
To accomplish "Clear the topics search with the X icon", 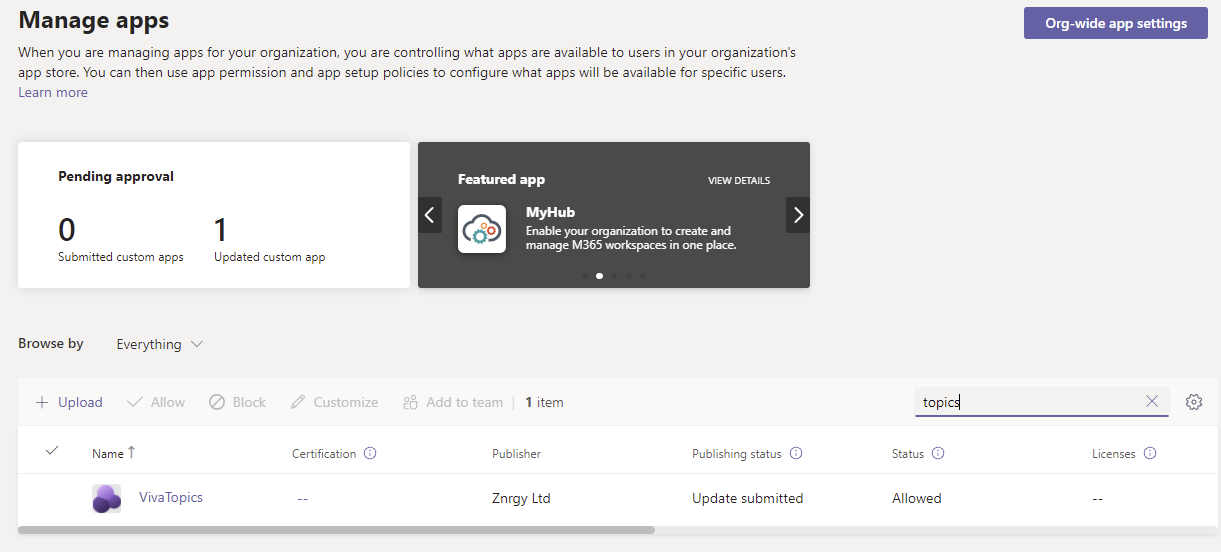I will click(1152, 402).
